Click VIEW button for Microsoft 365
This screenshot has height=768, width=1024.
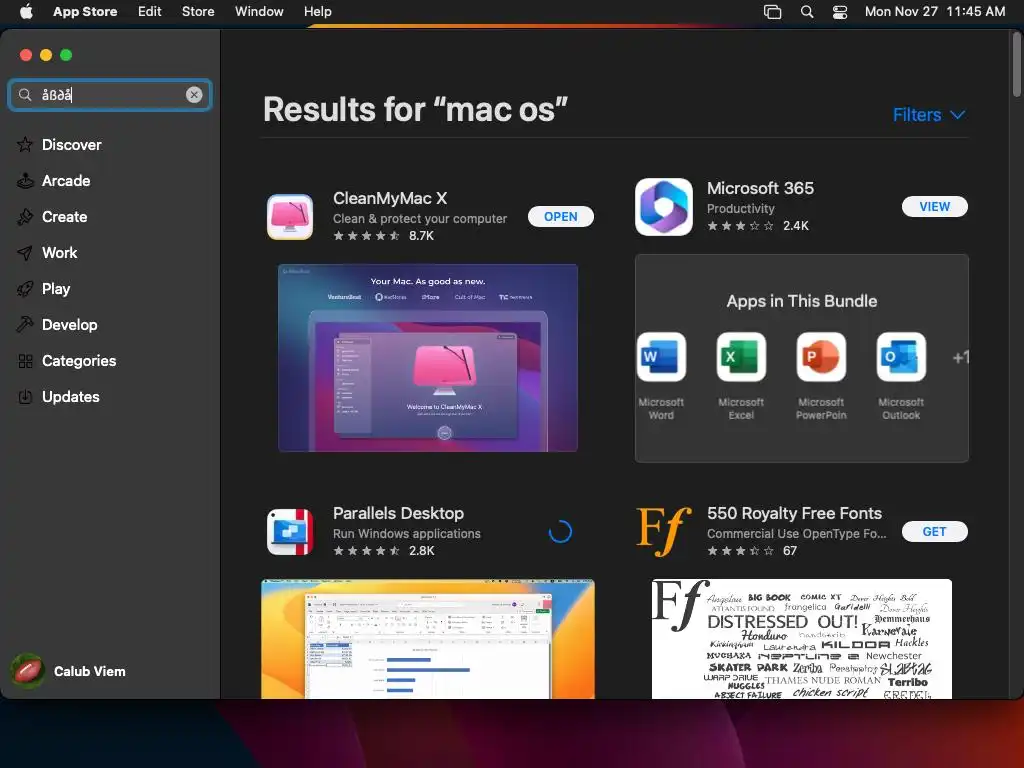pyautogui.click(x=935, y=206)
